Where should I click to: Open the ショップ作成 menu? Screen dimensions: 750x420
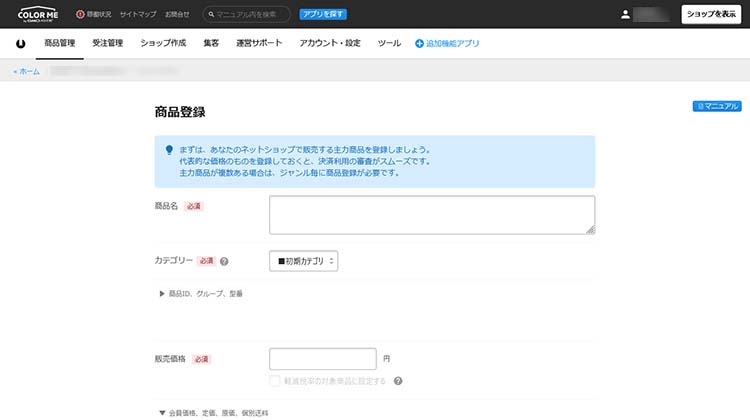[163, 43]
